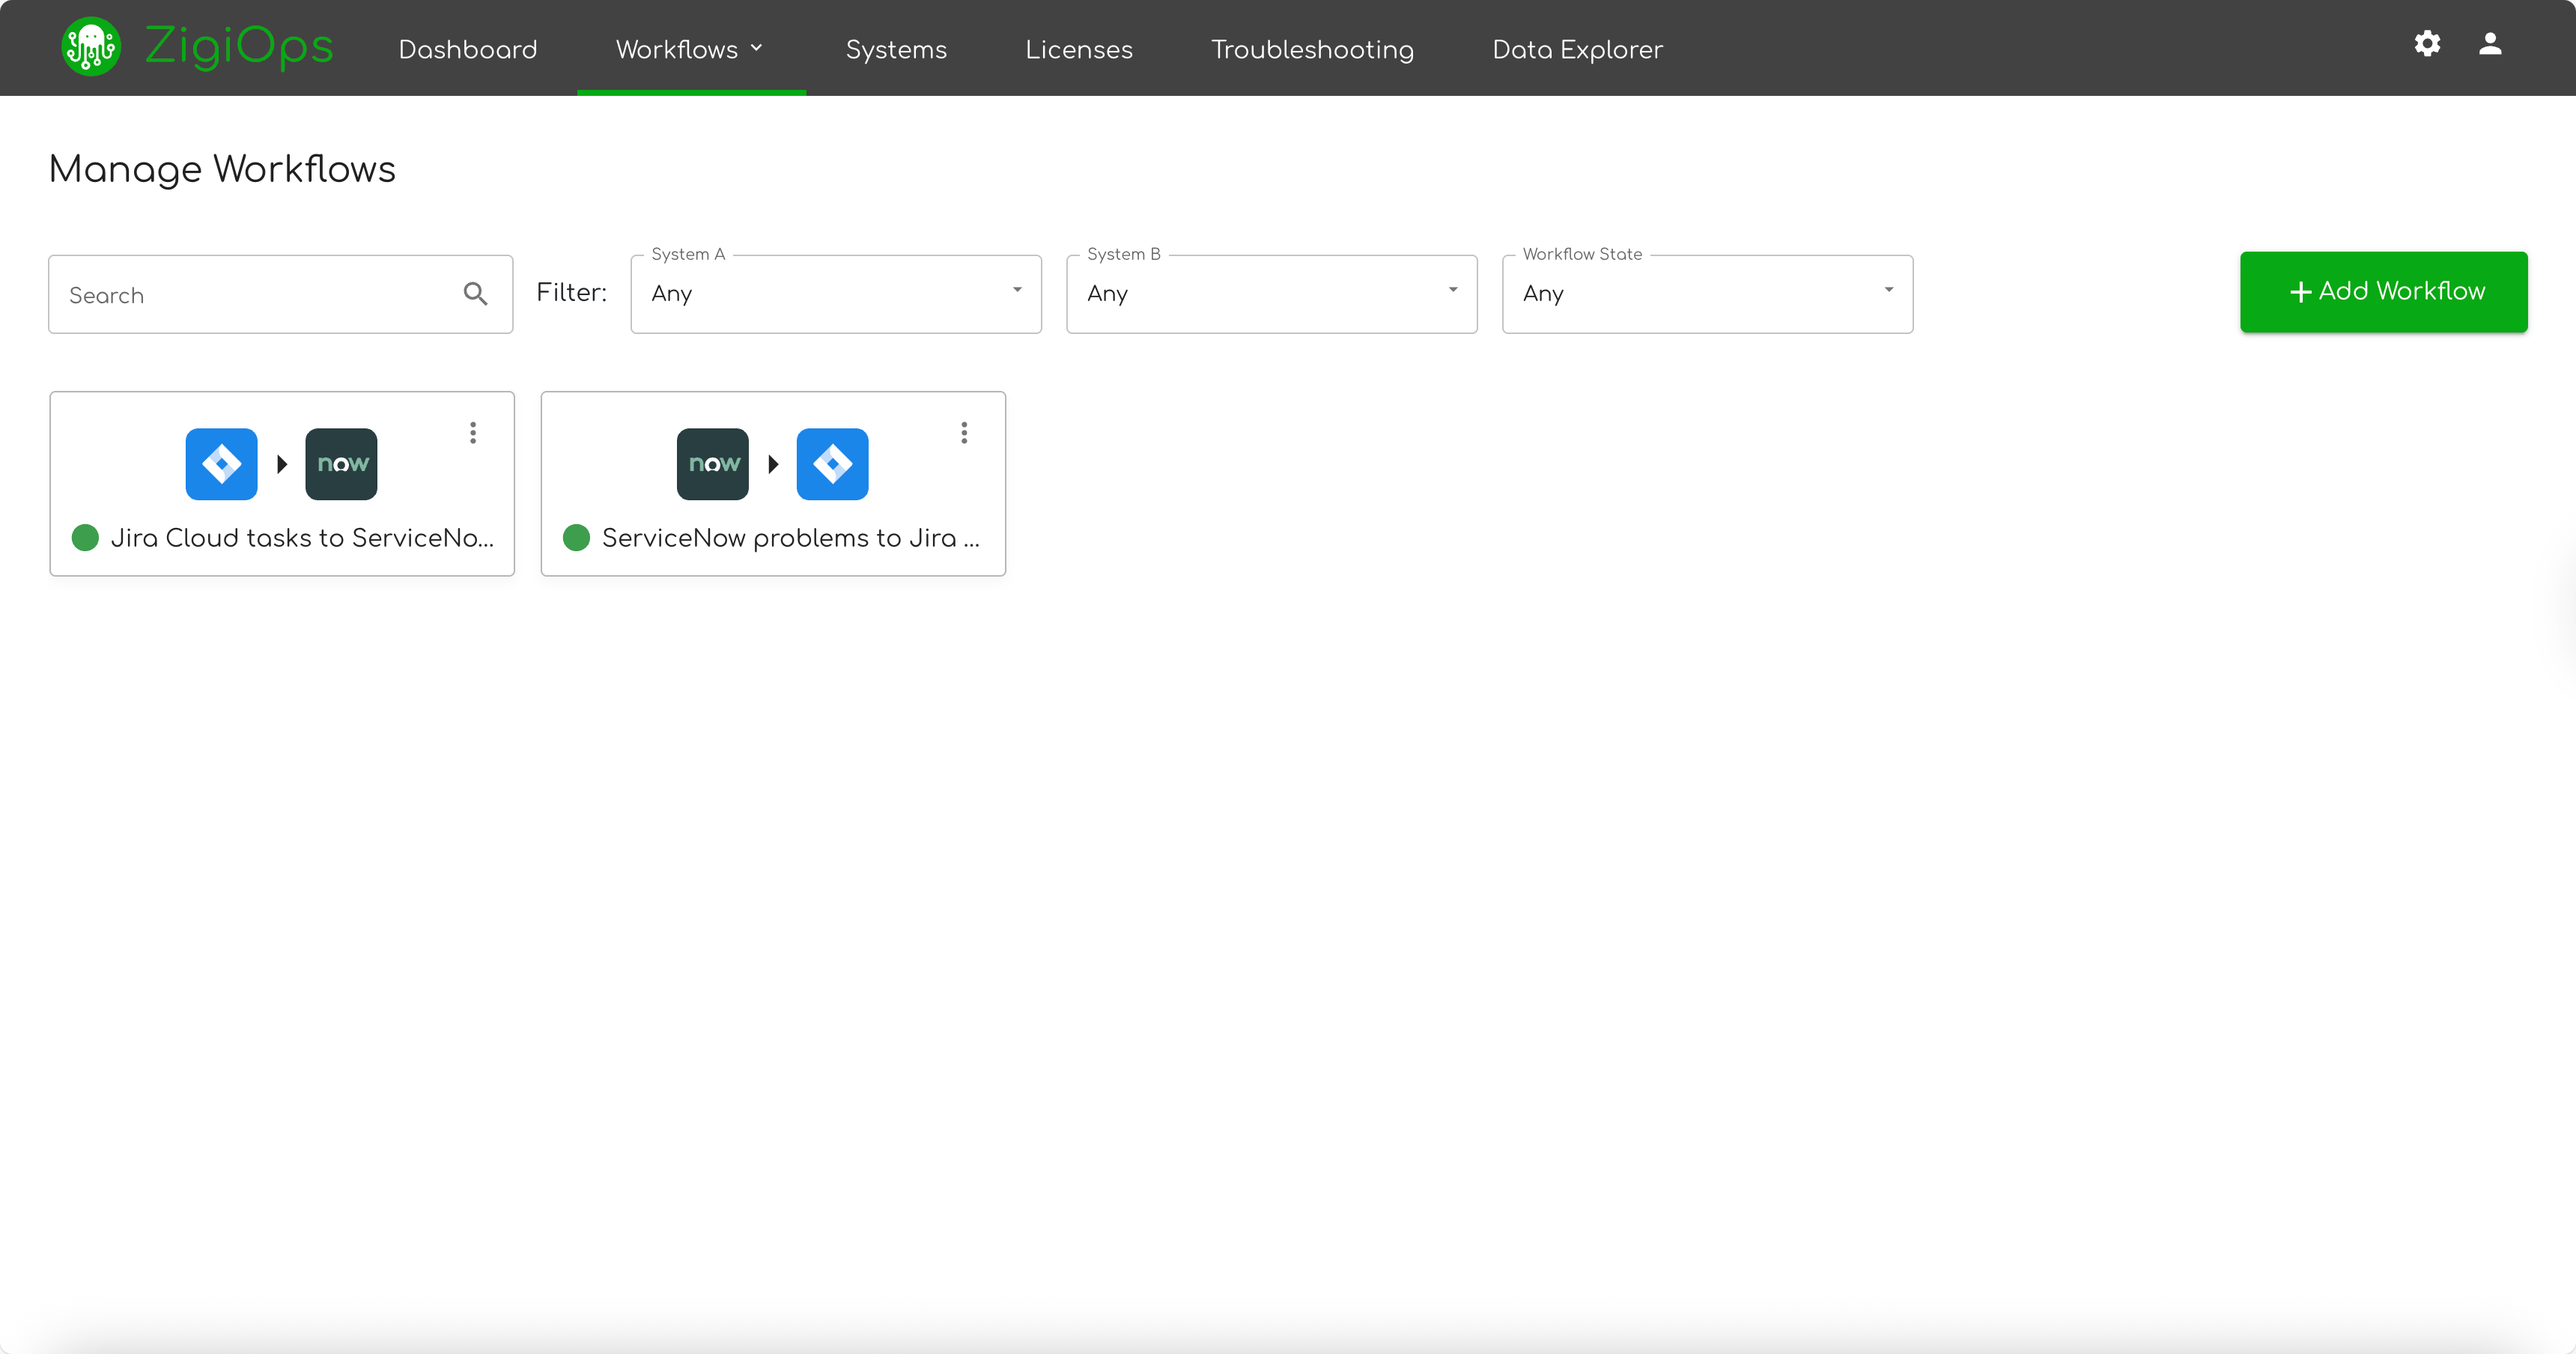Viewport: 2576px width, 1354px height.
Task: Click green status dot on Jira Cloud workflow
Action: (86, 538)
